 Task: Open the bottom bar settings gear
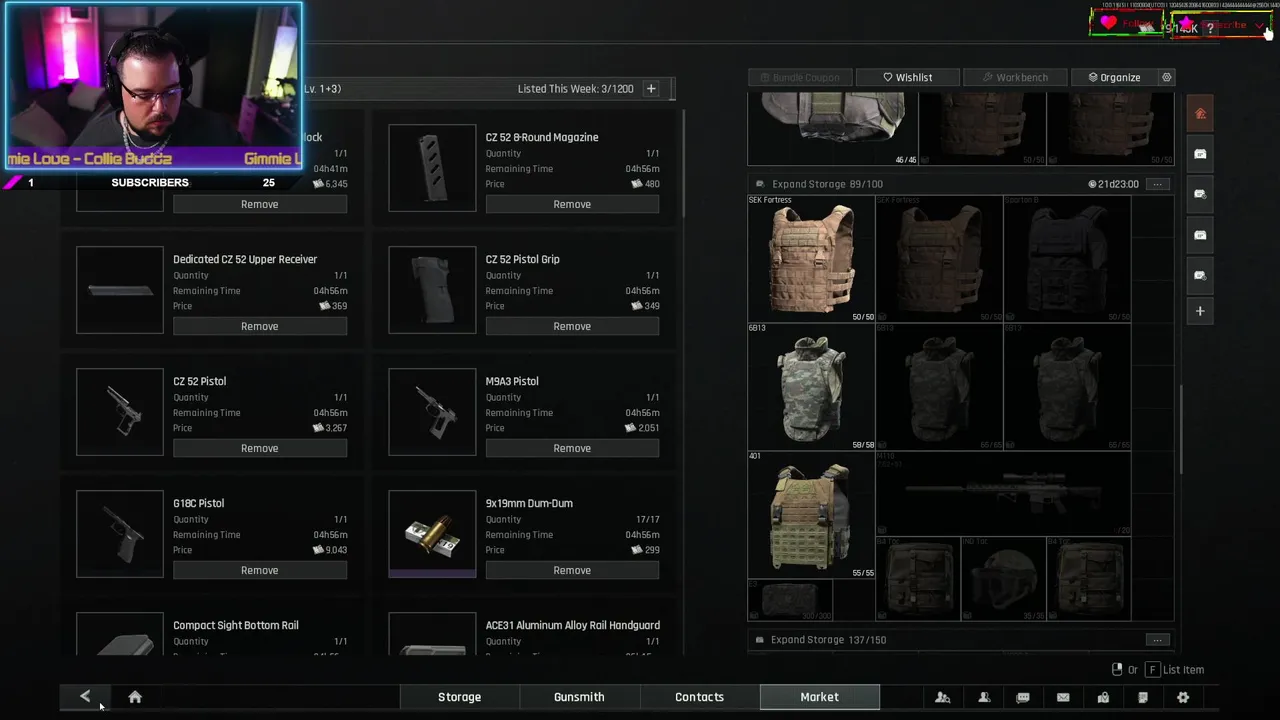pos(1183,697)
